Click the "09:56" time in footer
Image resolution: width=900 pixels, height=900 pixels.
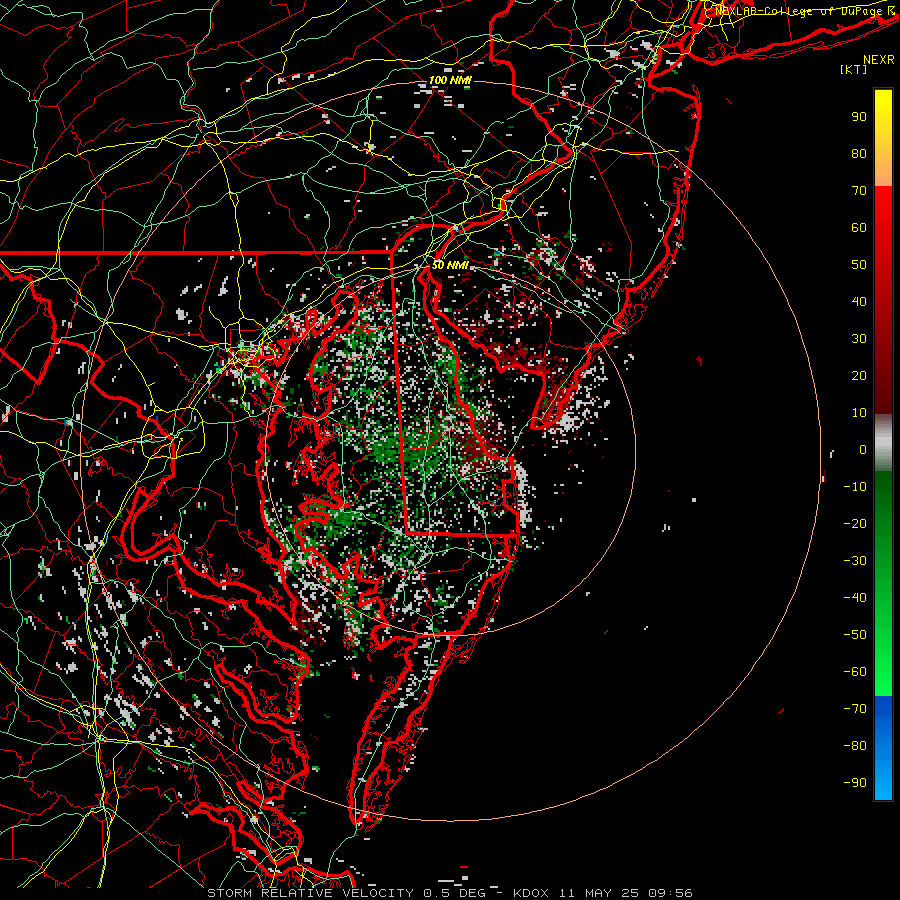[670, 893]
